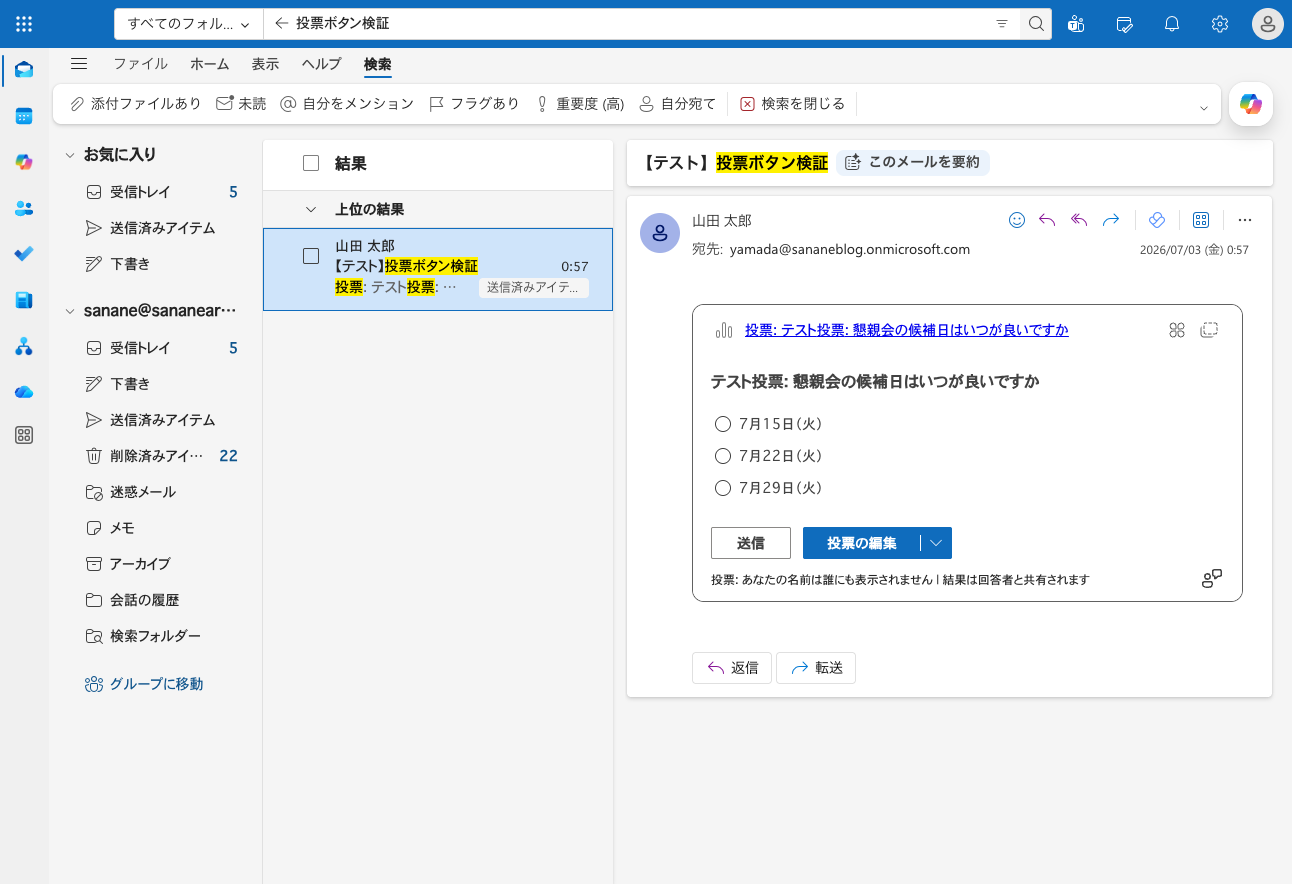Image resolution: width=1292 pixels, height=884 pixels.
Task: Select the 7月22日(火) radio option
Action: 723,456
